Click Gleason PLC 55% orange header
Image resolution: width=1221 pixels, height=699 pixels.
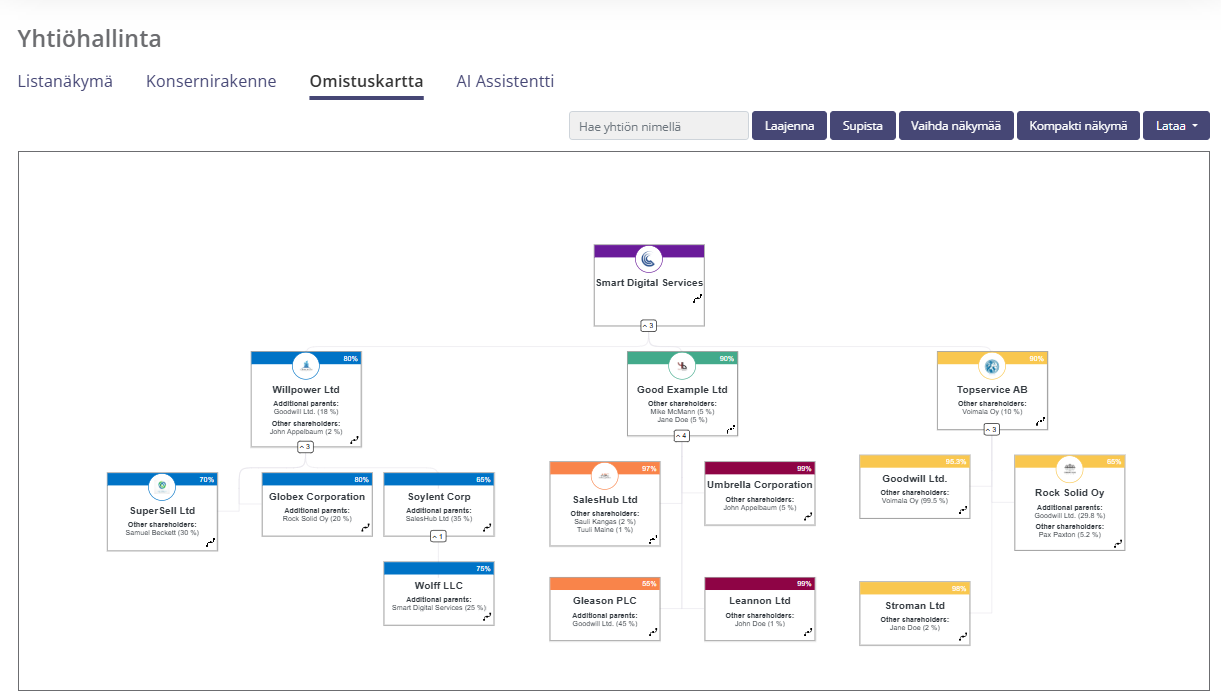(605, 583)
